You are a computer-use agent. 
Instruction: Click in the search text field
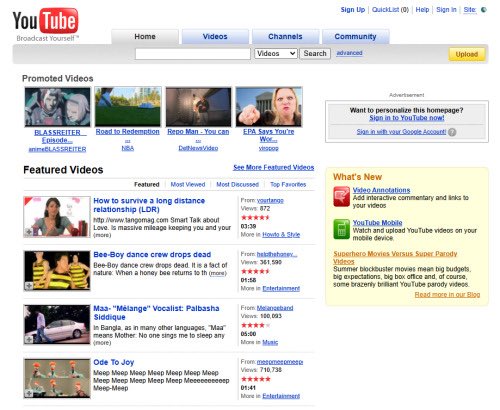193,54
